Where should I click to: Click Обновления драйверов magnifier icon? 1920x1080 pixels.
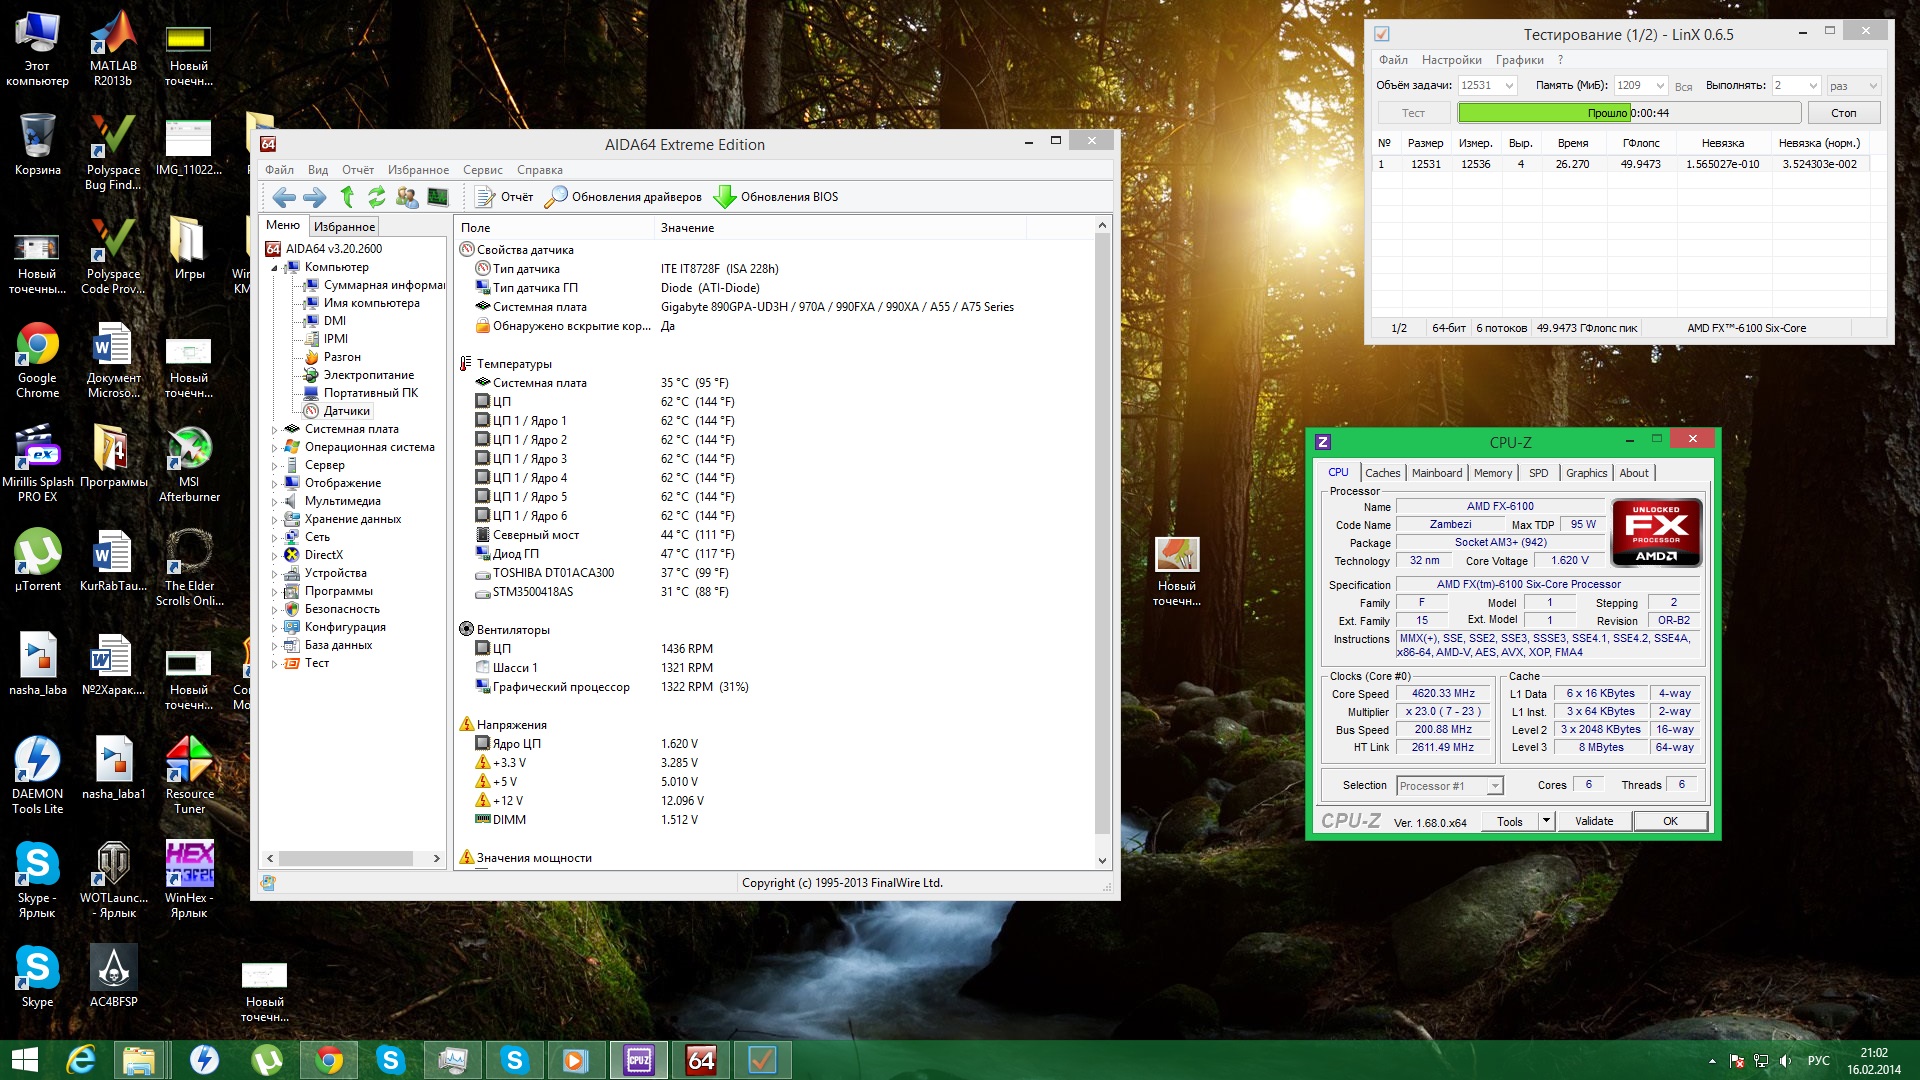point(556,197)
